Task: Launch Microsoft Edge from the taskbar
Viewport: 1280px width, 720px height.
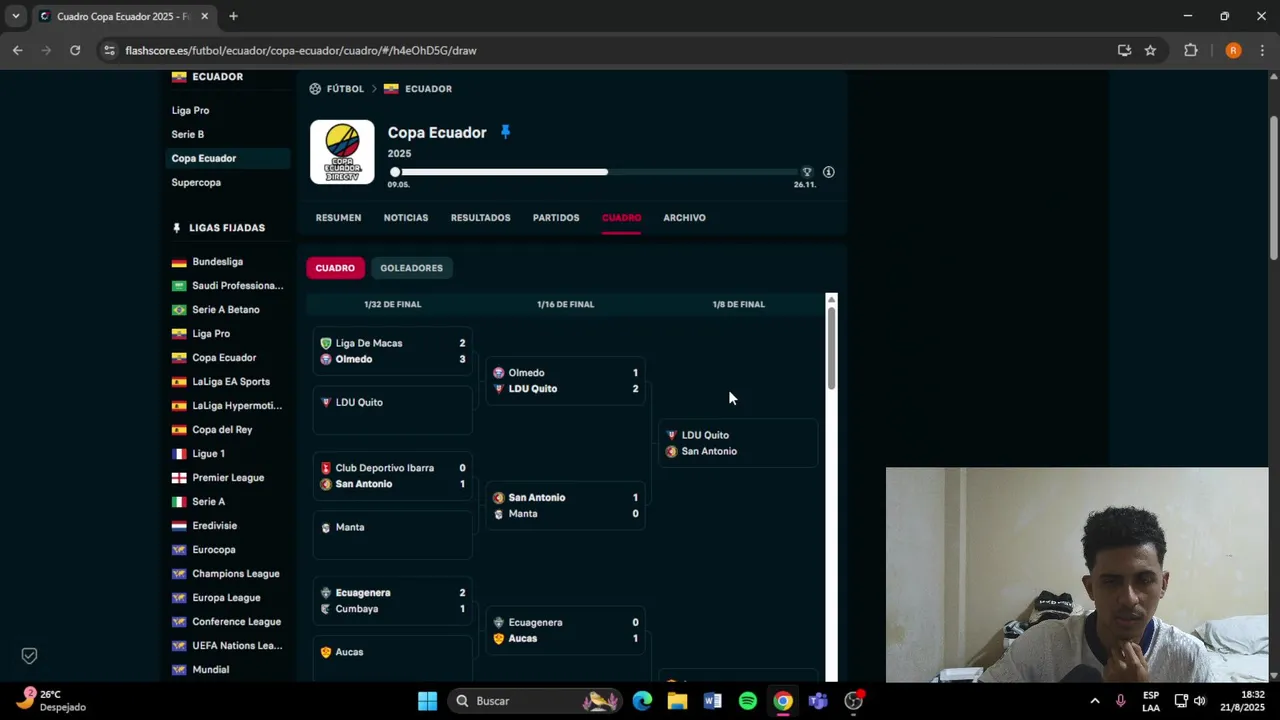Action: coord(642,701)
